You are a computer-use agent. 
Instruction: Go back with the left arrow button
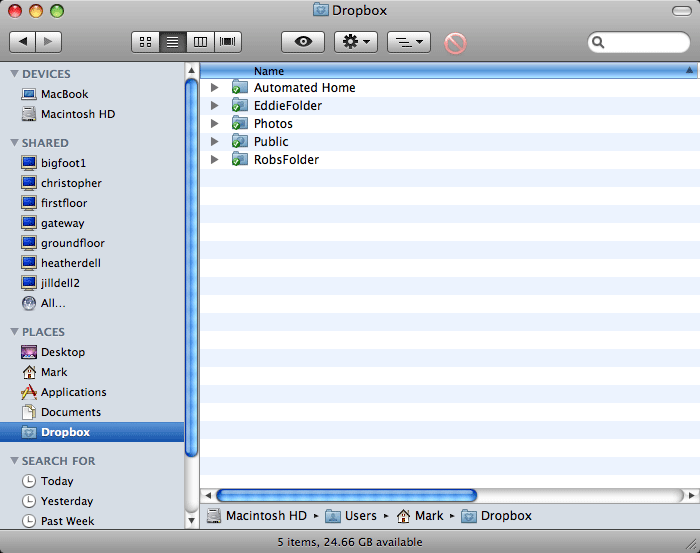coord(22,42)
